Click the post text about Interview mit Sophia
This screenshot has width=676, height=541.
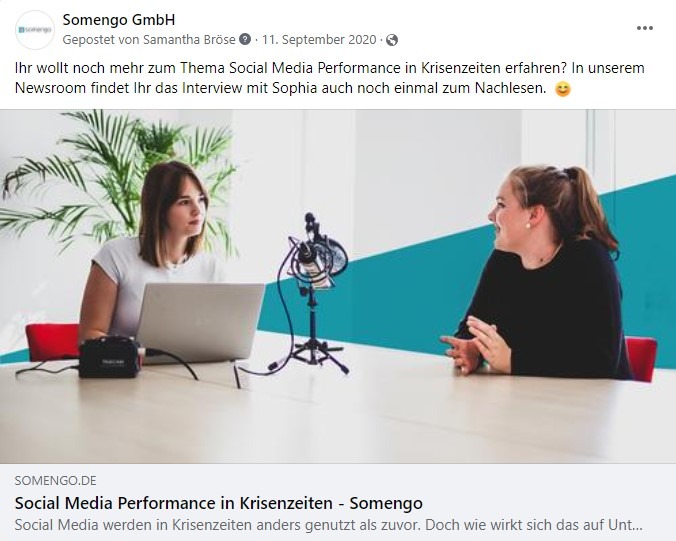pyautogui.click(x=330, y=78)
